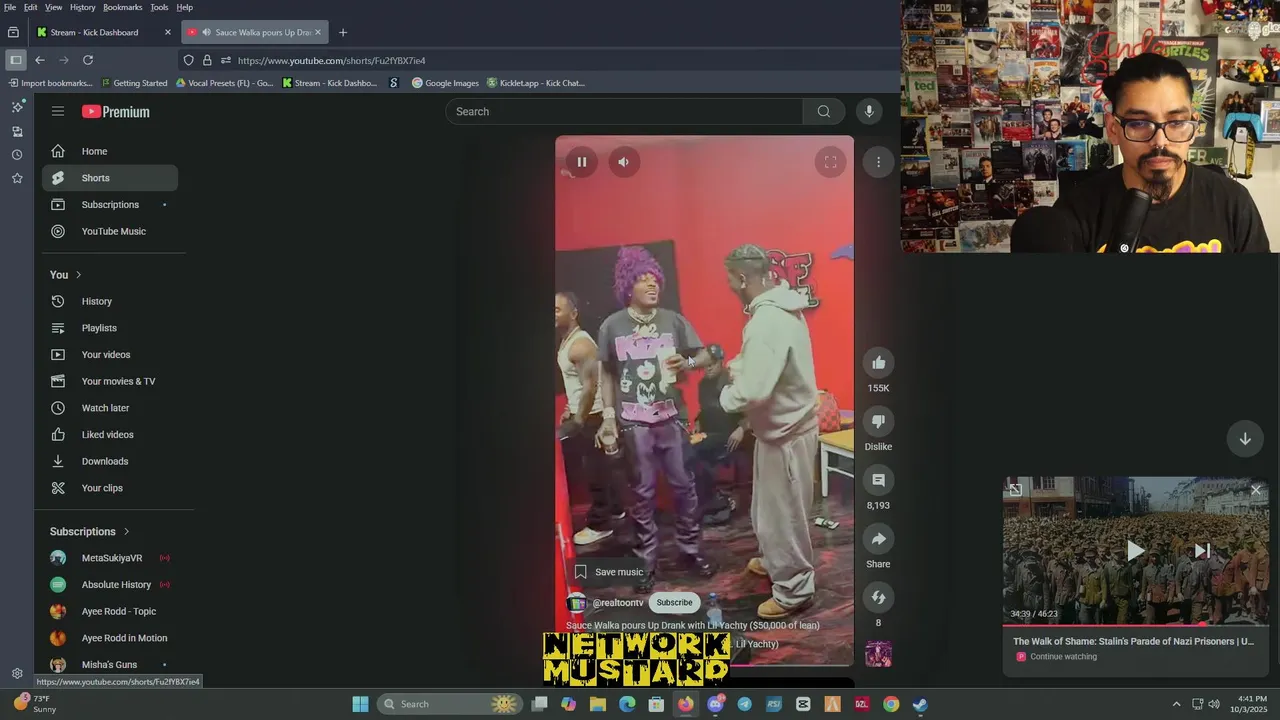
Task: Open remix option showing 8
Action: point(878,598)
